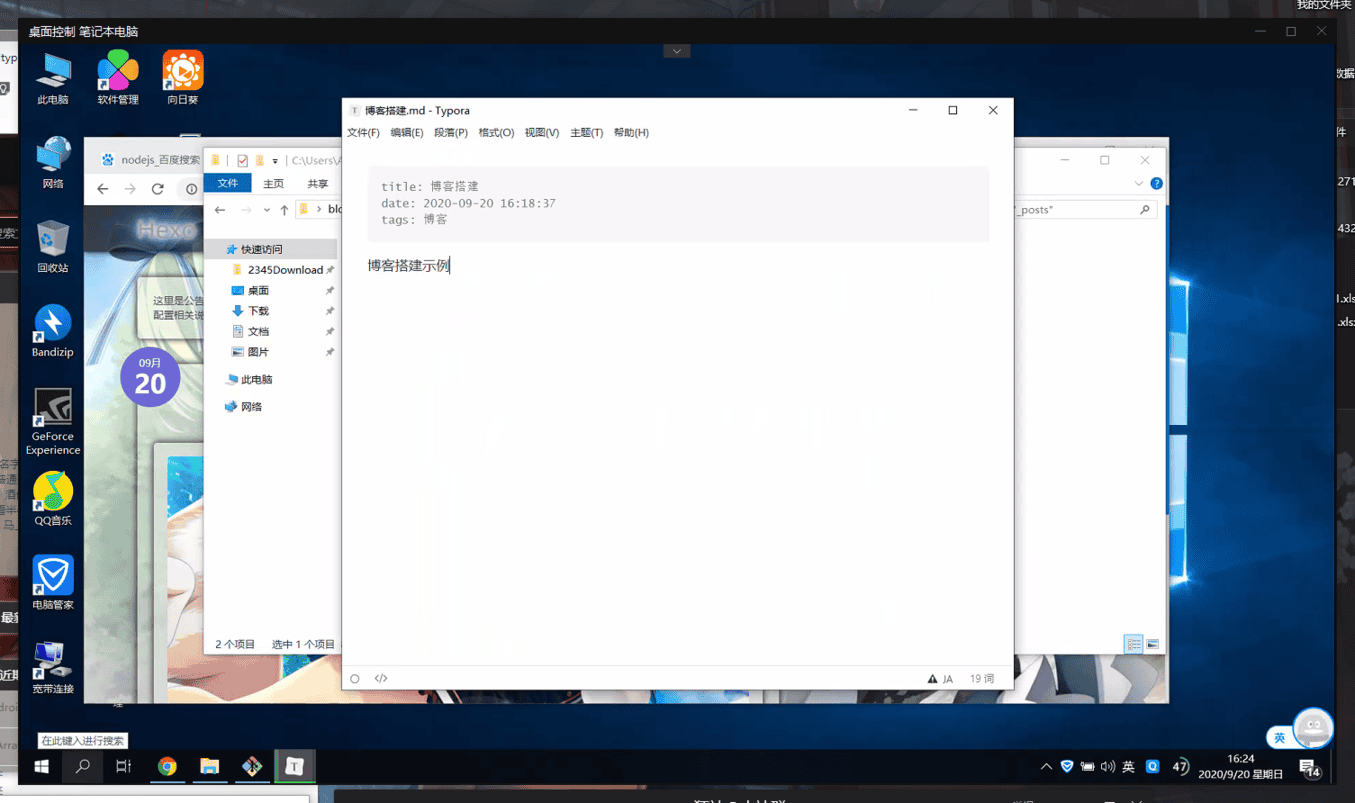Viewport: 1355px width, 803px height.
Task: Select the GeForce Experience desktop icon
Action: 53,420
